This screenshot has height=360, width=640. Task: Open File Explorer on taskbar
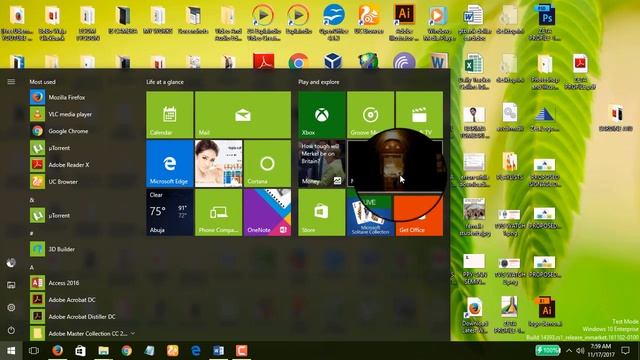(103, 351)
